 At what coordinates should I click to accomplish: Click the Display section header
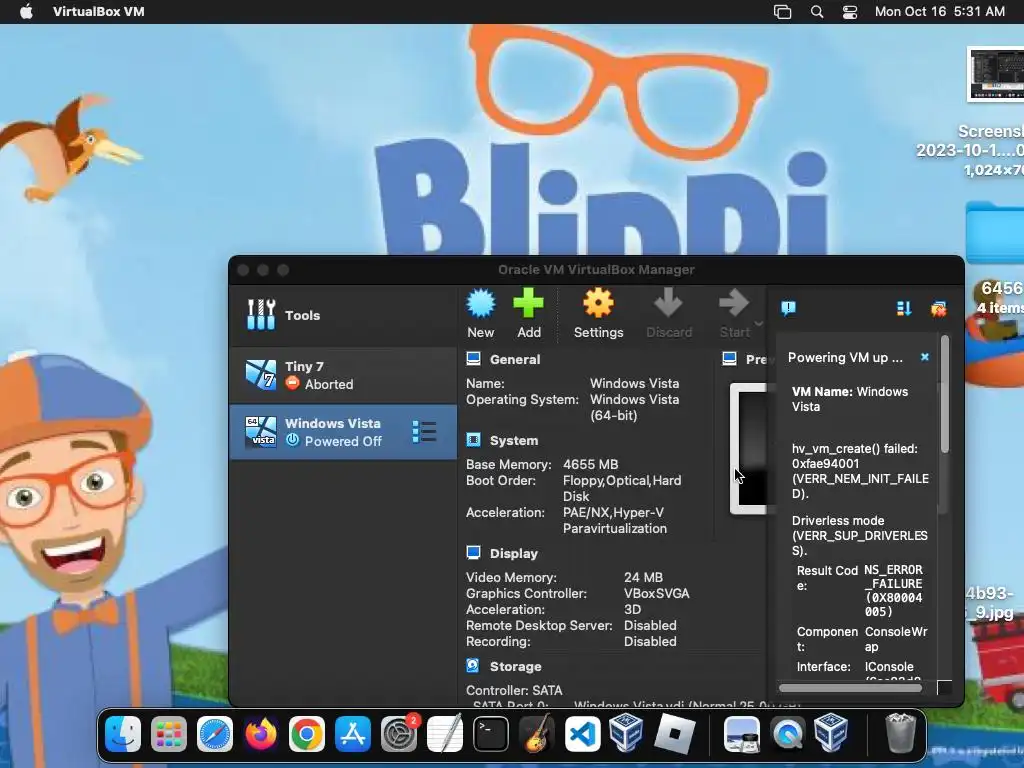514,554
